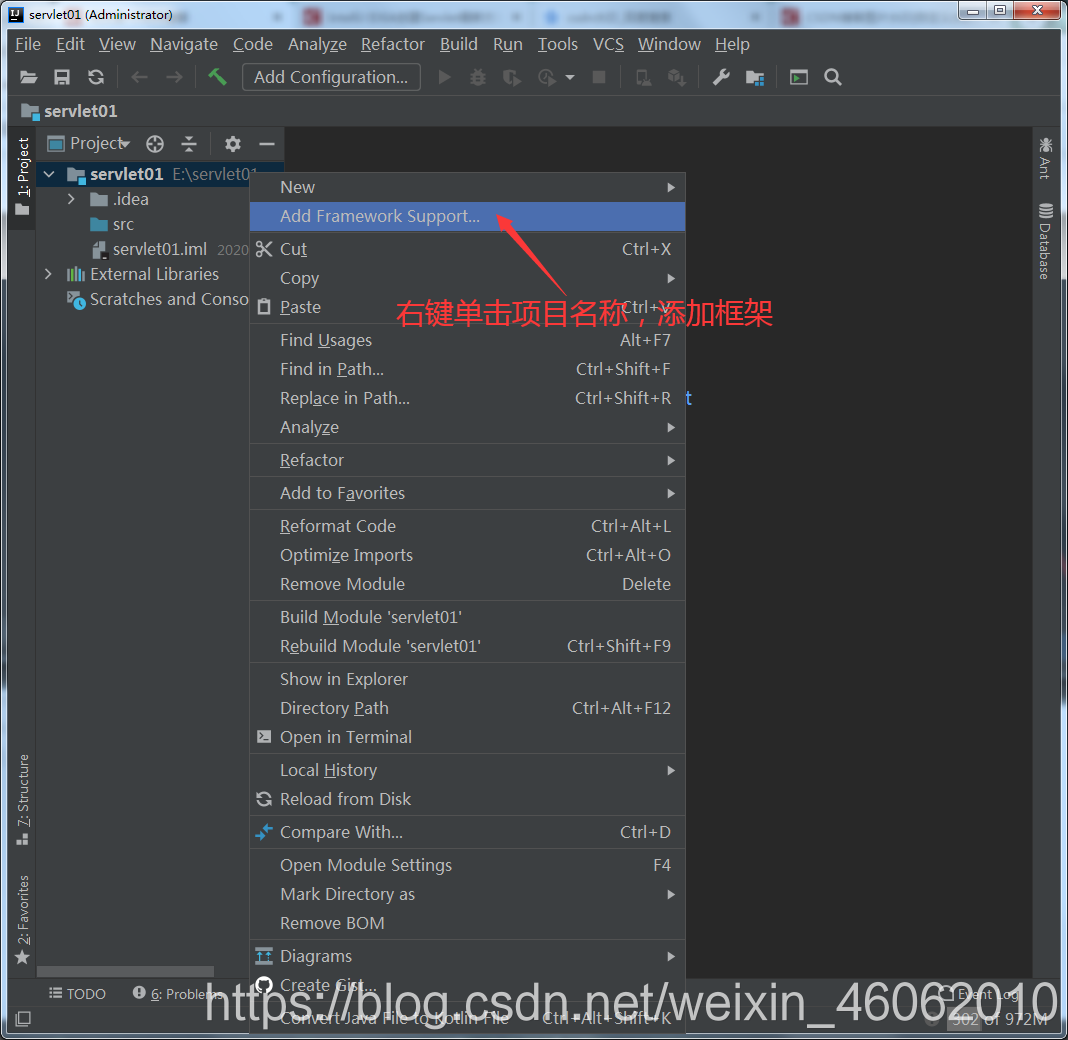Click the Save All toolbar icon
This screenshot has height=1040, width=1068.
pos(62,77)
